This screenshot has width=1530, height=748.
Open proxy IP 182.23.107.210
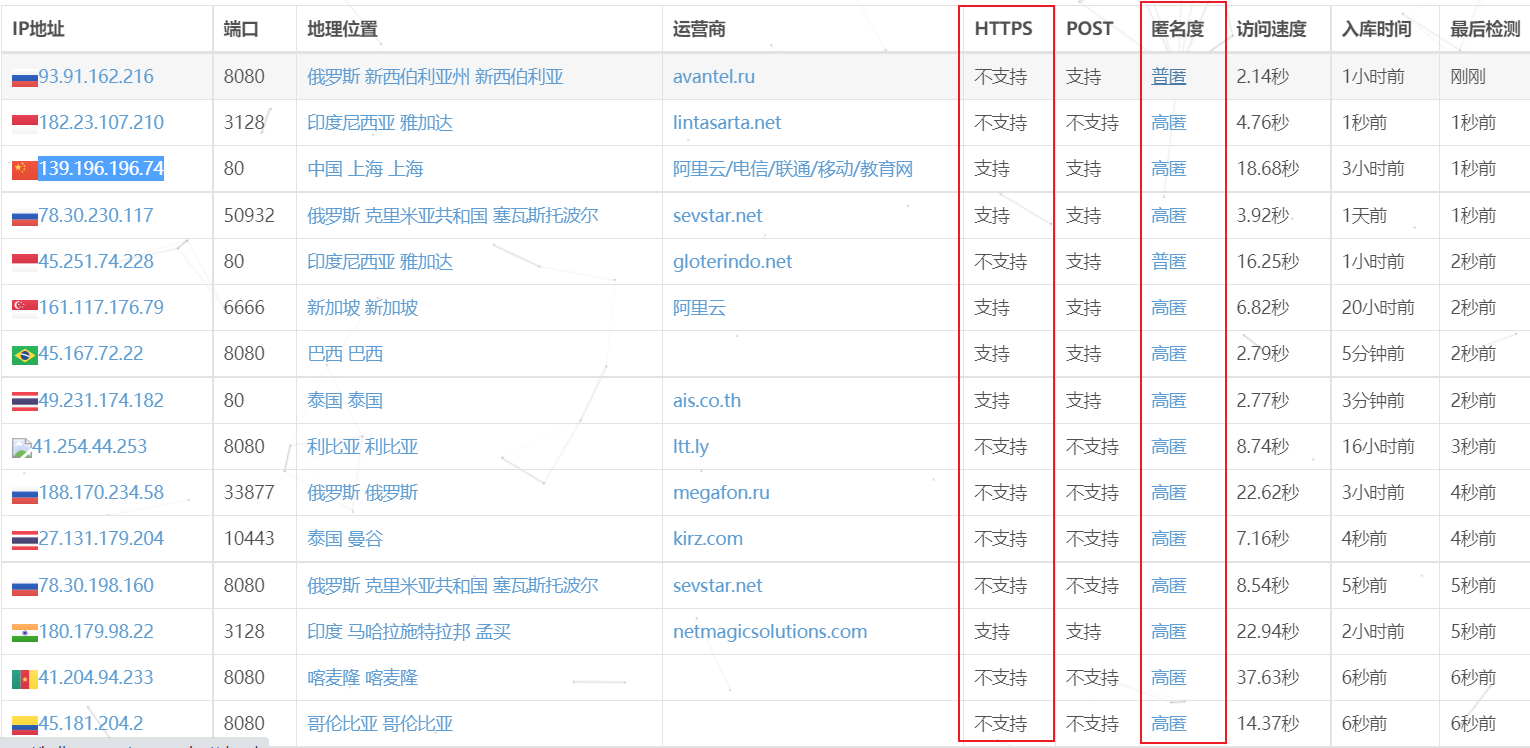[101, 122]
